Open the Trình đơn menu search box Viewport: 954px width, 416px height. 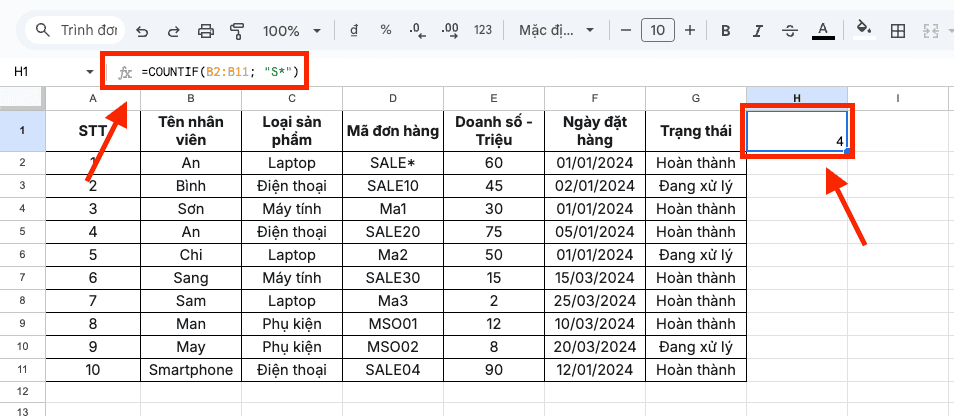pyautogui.click(x=76, y=30)
